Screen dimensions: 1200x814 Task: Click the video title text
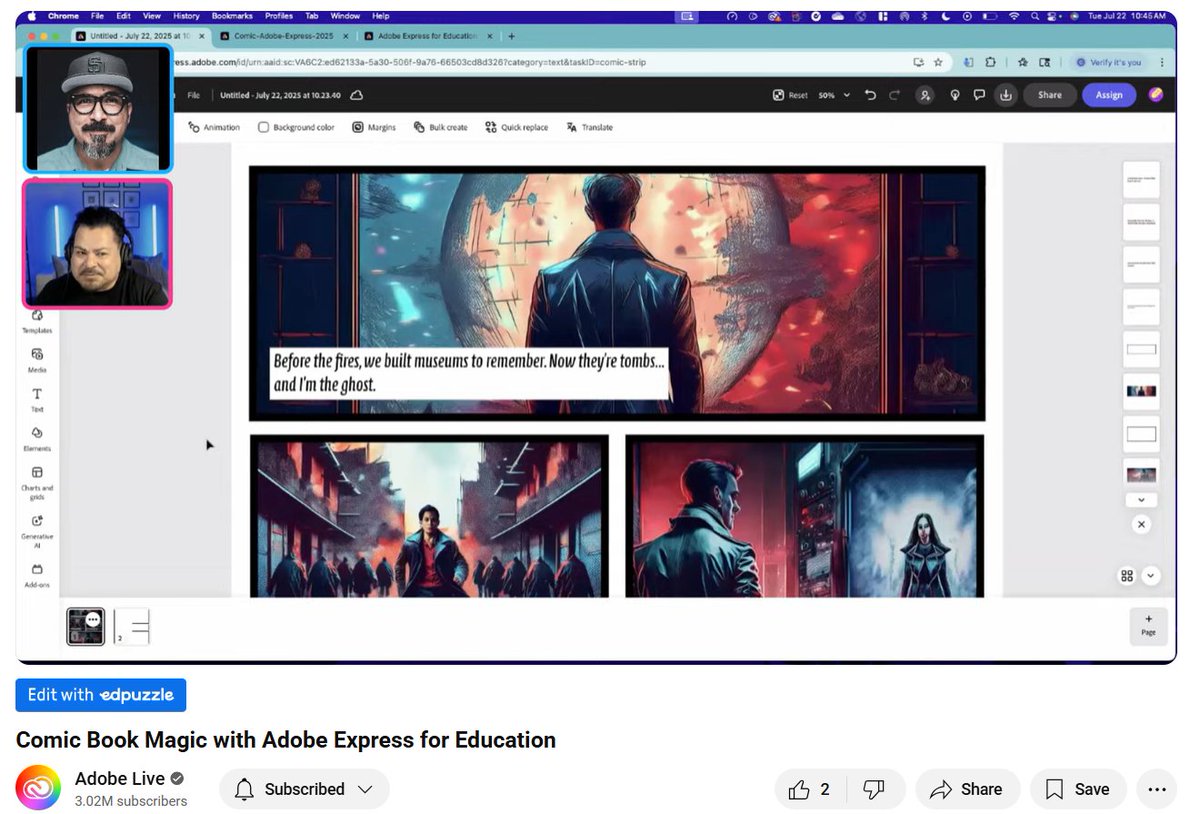coord(286,740)
